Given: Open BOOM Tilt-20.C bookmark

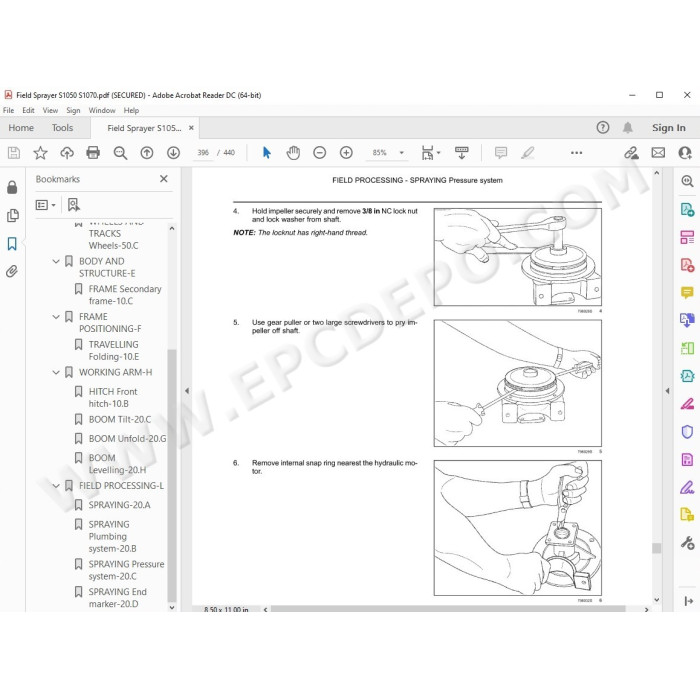Looking at the screenshot, I should [120, 420].
